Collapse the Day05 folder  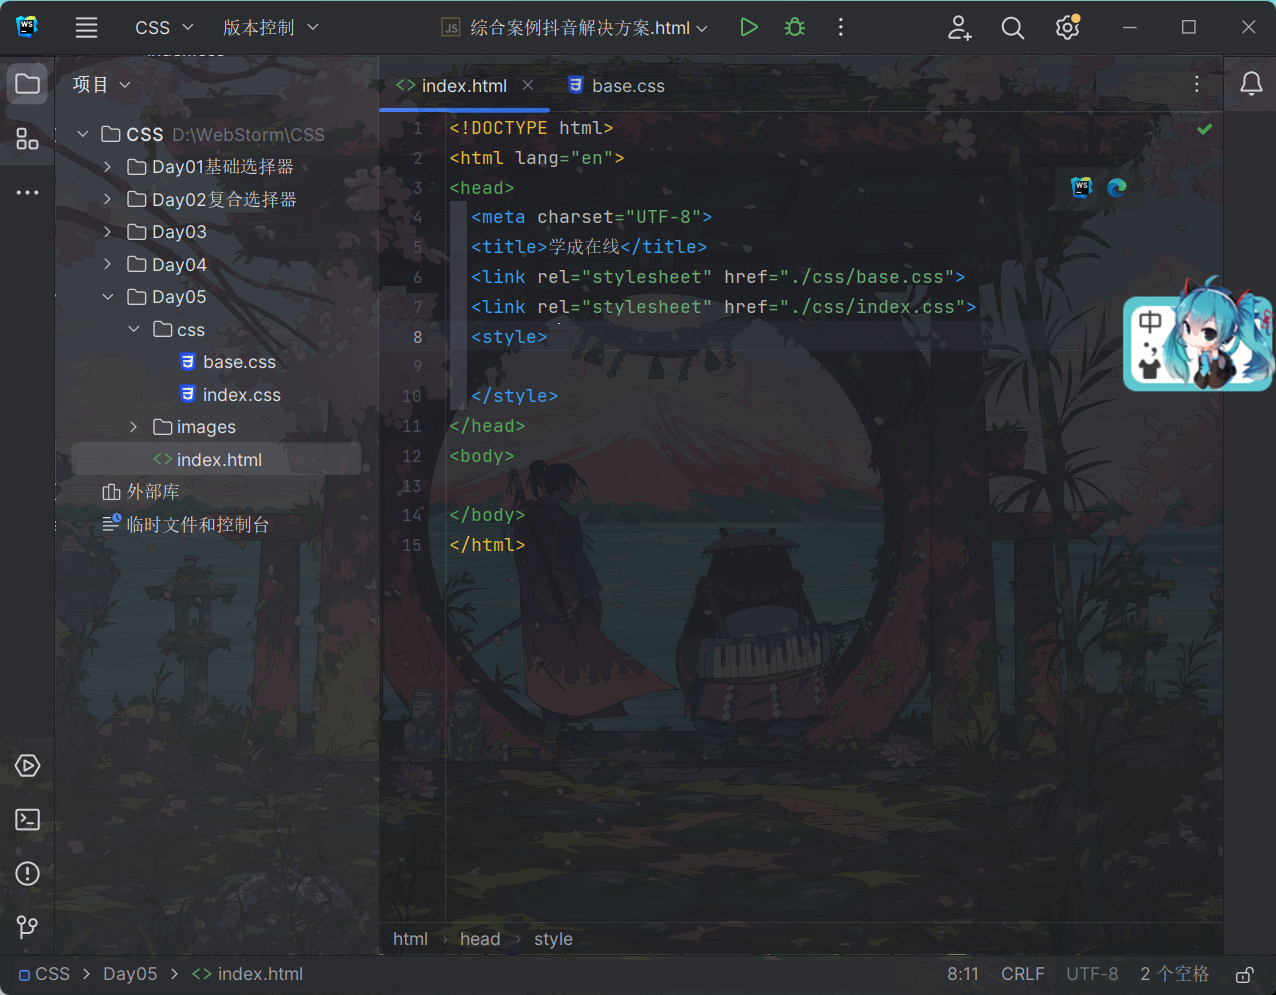coord(108,297)
